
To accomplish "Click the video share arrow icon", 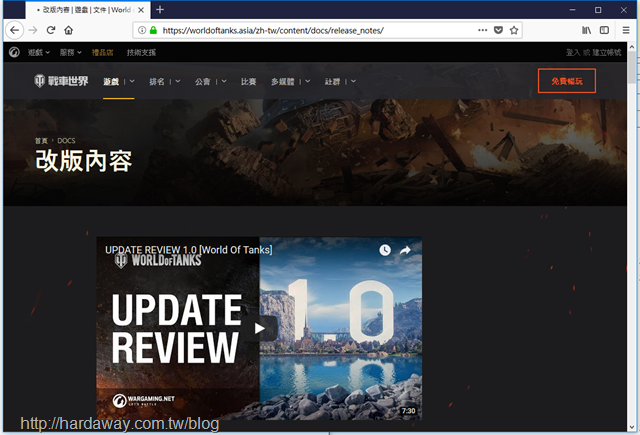I will tap(405, 250).
